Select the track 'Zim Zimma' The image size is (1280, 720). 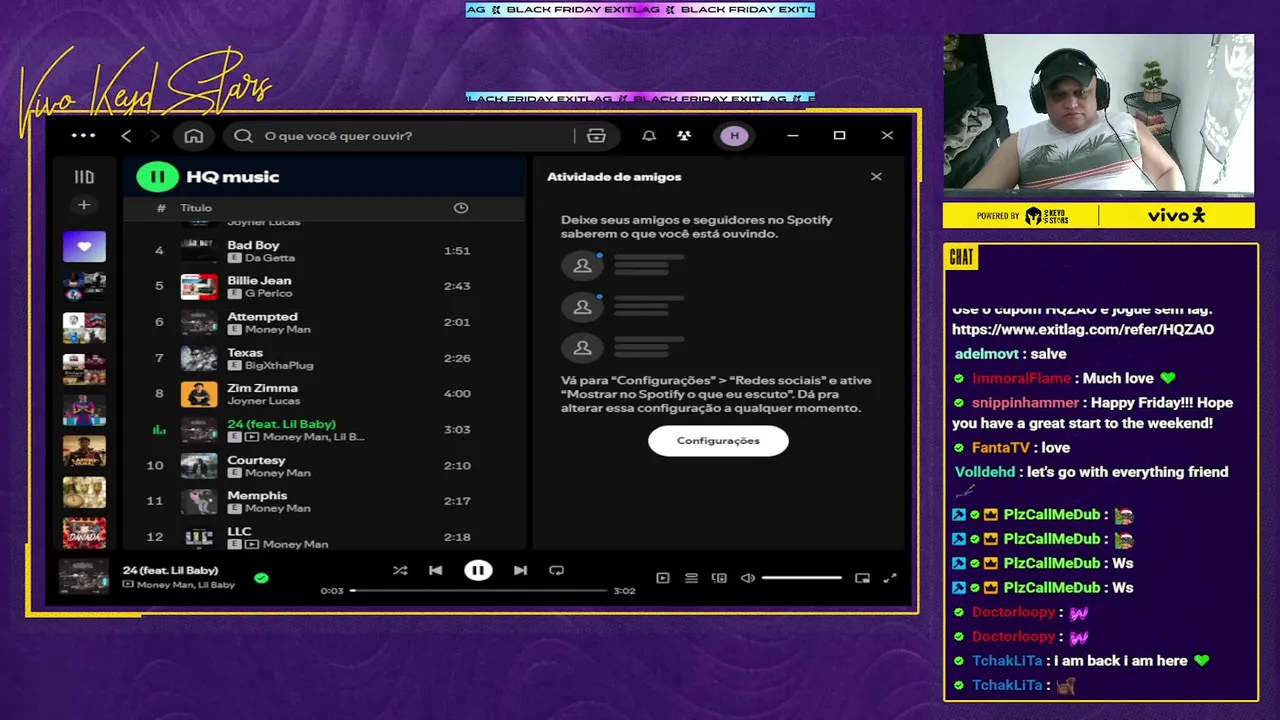click(x=262, y=388)
